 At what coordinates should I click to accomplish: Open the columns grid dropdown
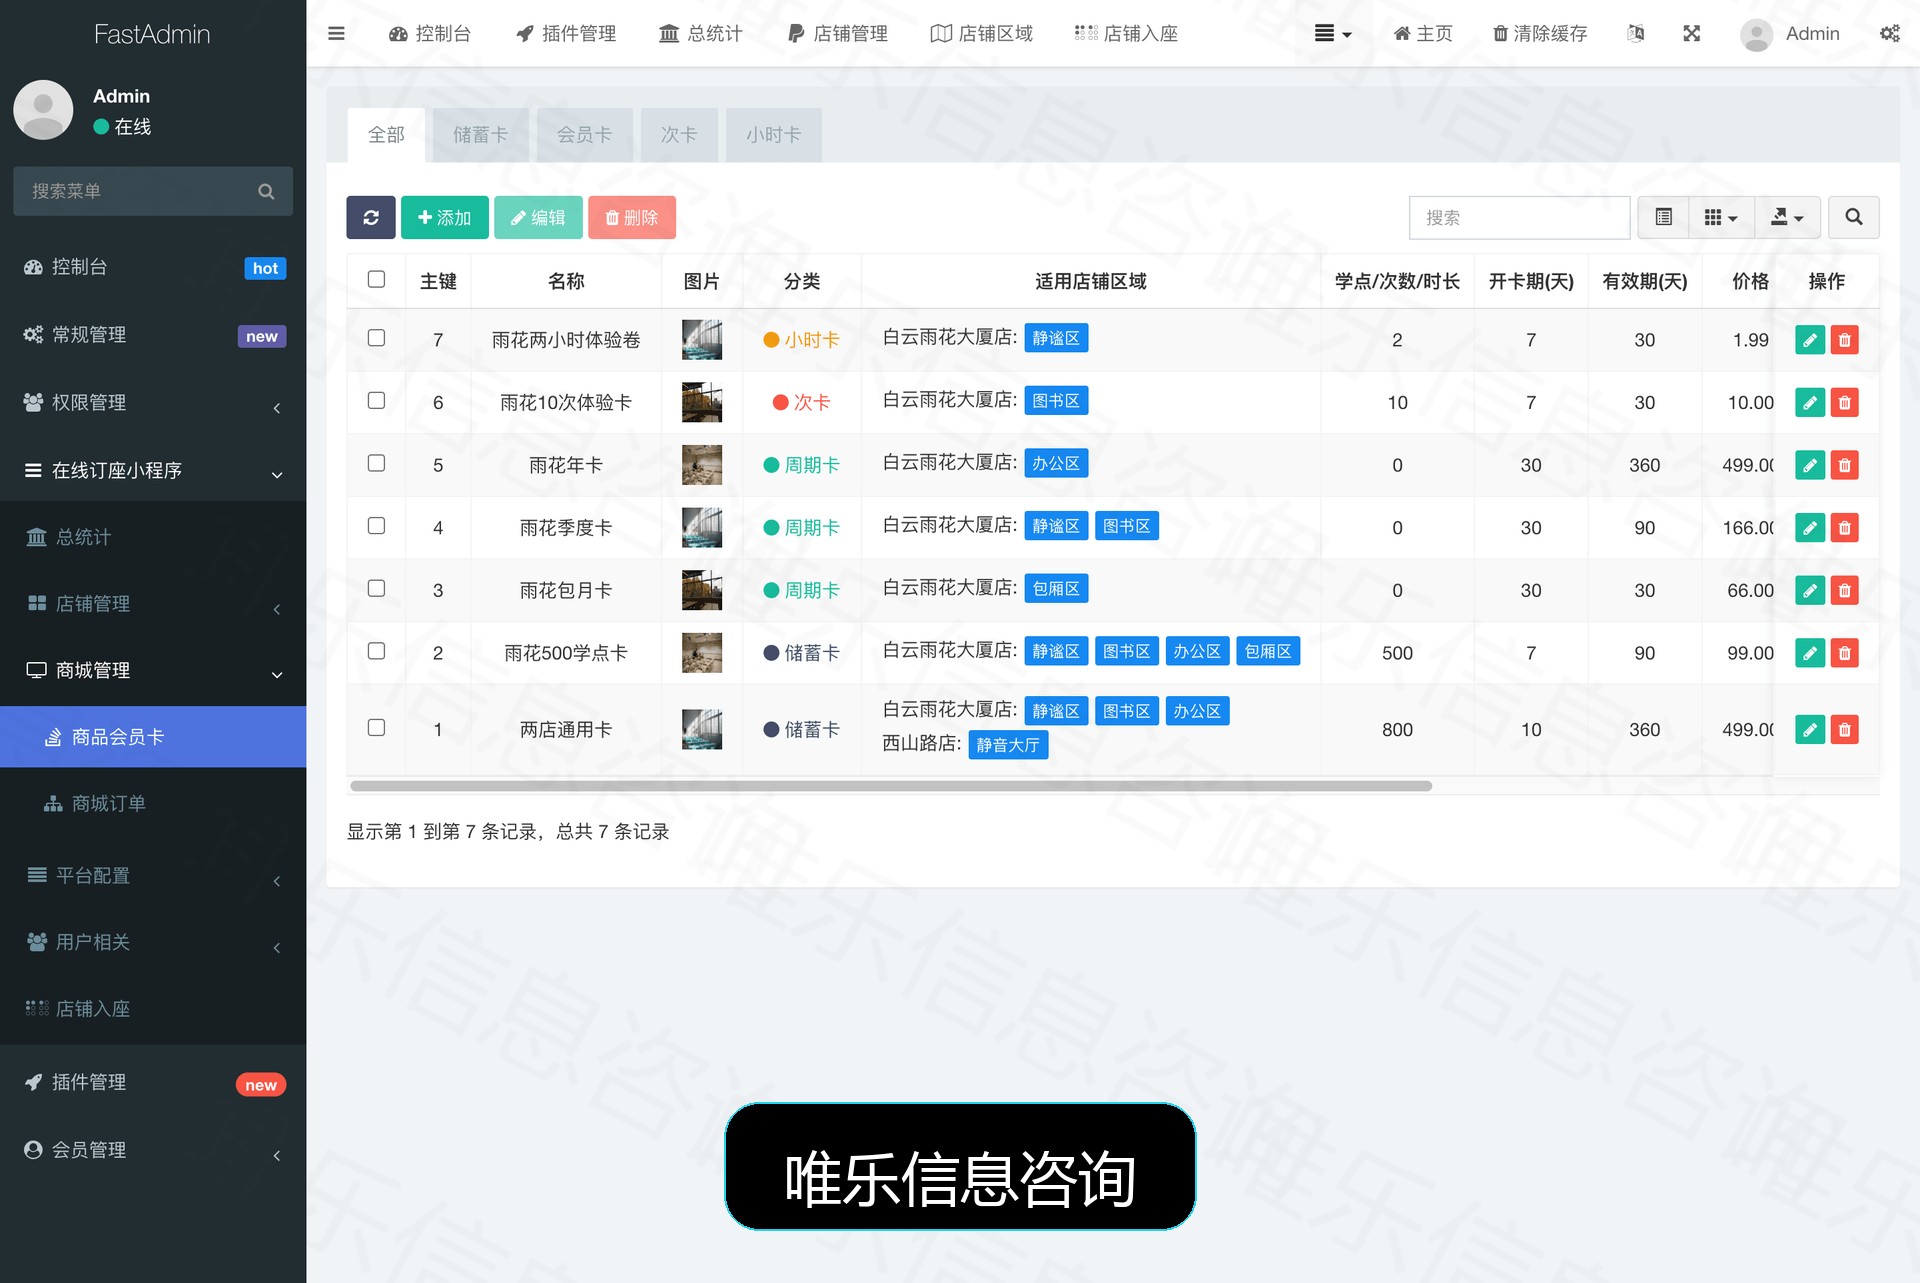coord(1721,217)
